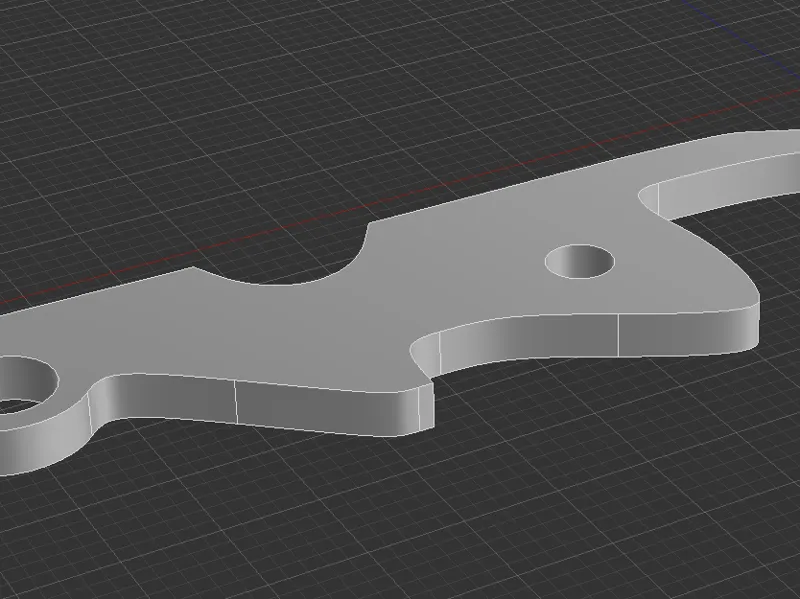This screenshot has height=599, width=800.
Task: Select vertical seam edge right of small hole
Action: [618, 335]
